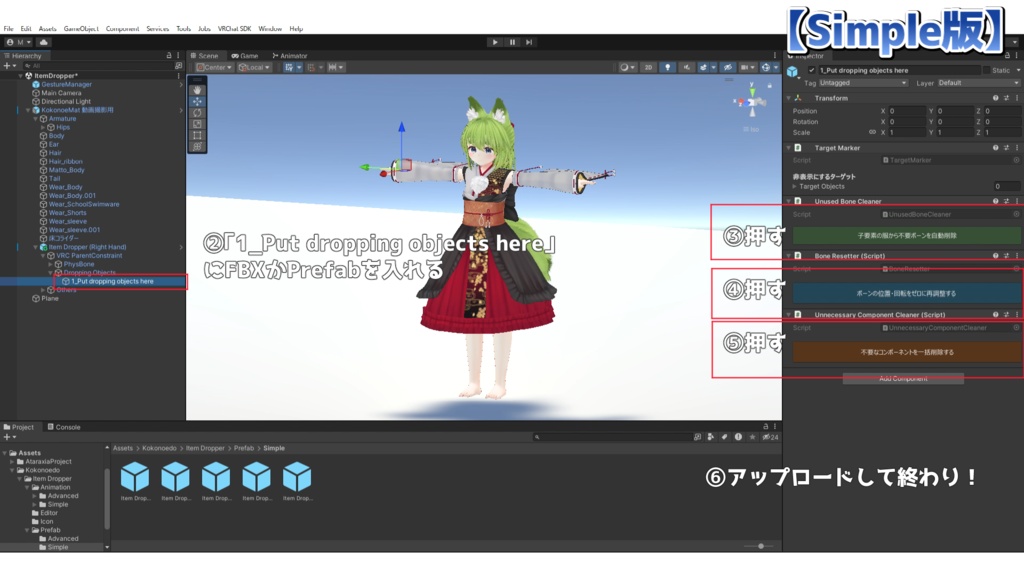This screenshot has width=1024, height=576.
Task: Switch to the Animator tab
Action: pyautogui.click(x=290, y=56)
